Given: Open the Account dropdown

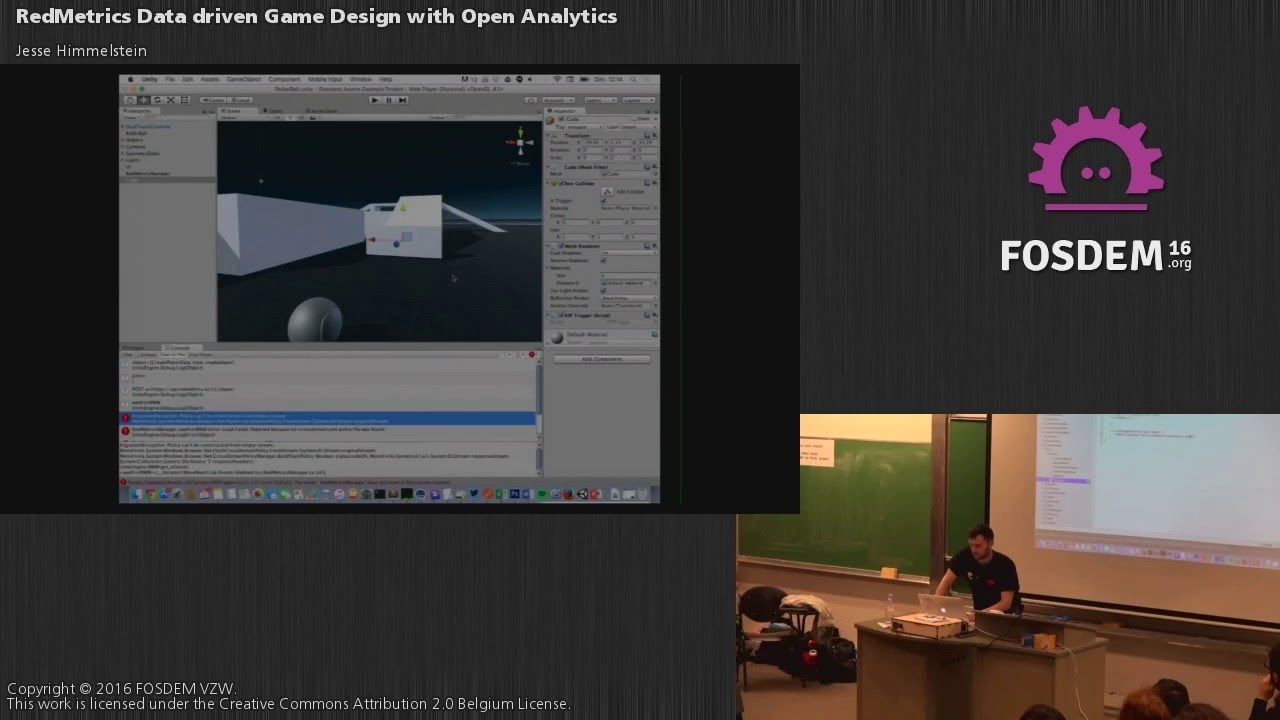Looking at the screenshot, I should (559, 100).
